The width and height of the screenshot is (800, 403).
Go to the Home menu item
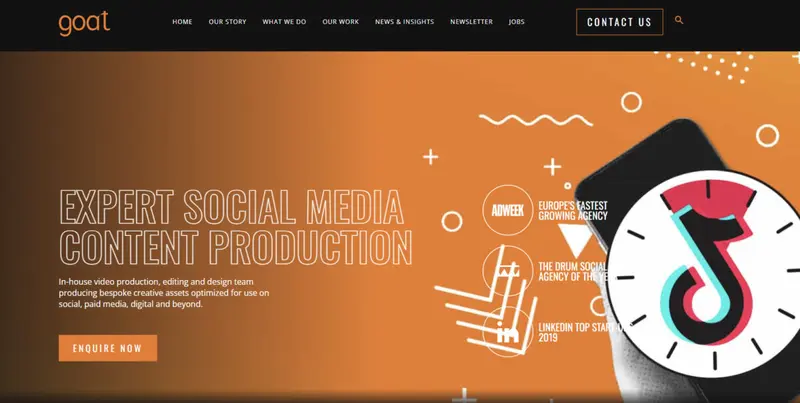[x=182, y=22]
